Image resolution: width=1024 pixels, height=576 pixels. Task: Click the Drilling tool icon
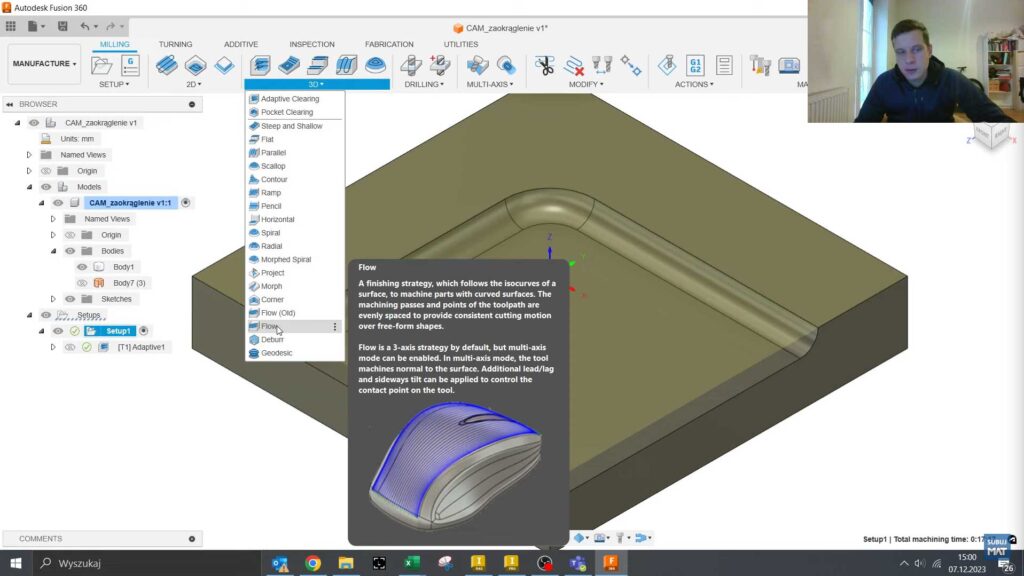point(410,66)
